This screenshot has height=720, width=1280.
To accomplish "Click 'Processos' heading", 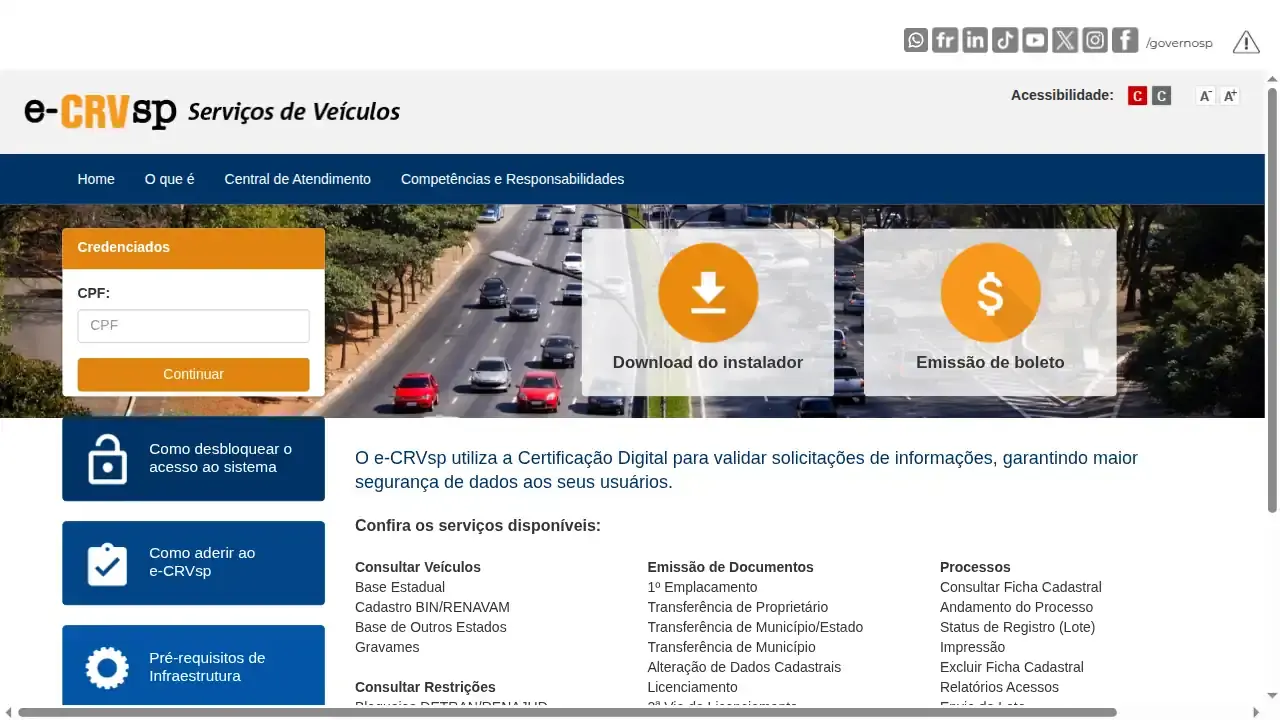I will [x=975, y=567].
